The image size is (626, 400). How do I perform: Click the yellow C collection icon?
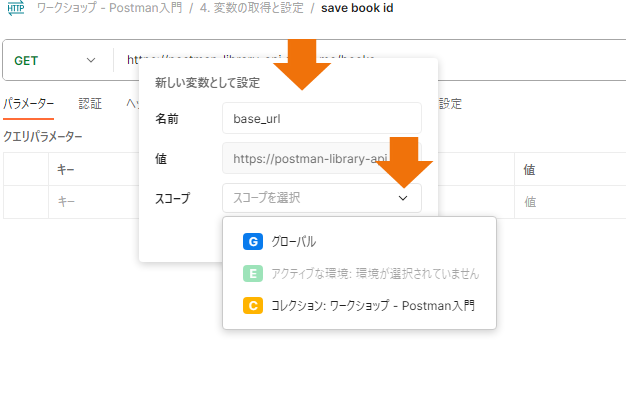253,306
